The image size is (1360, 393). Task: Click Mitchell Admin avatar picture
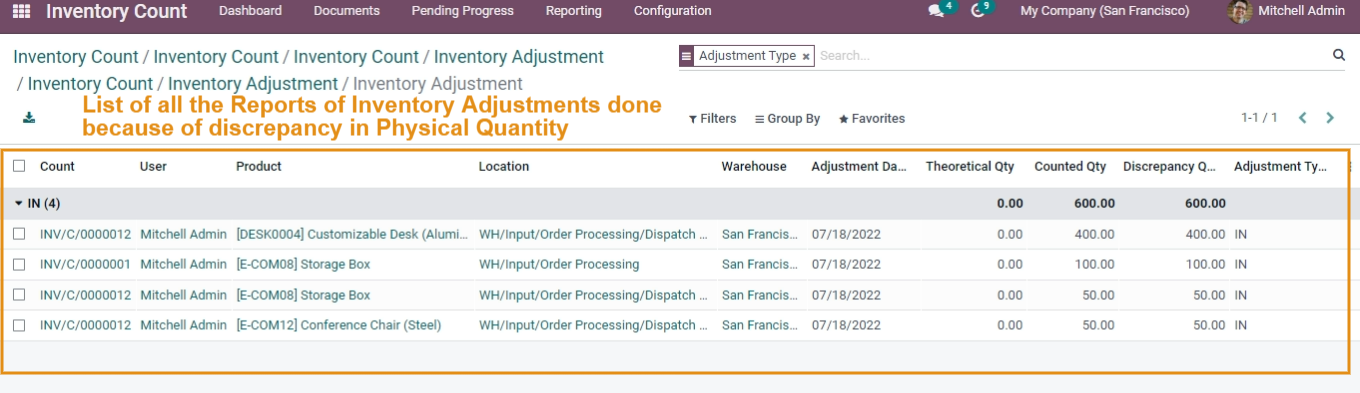1240,11
